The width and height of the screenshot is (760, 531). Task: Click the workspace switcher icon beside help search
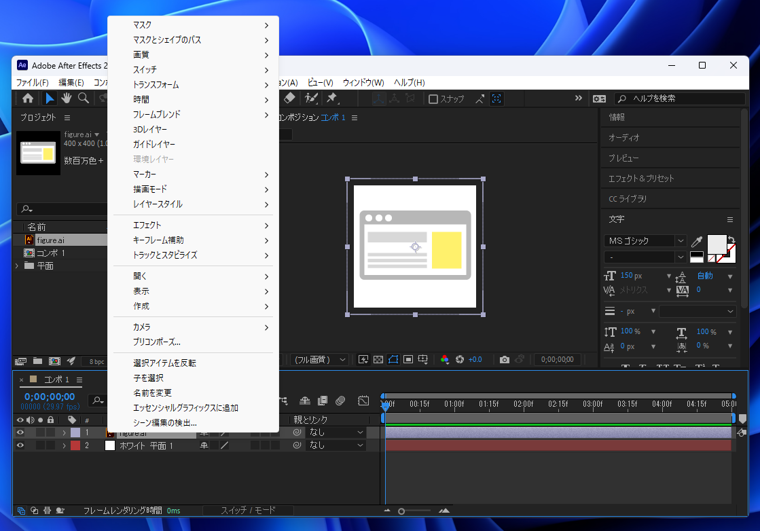[x=599, y=99]
